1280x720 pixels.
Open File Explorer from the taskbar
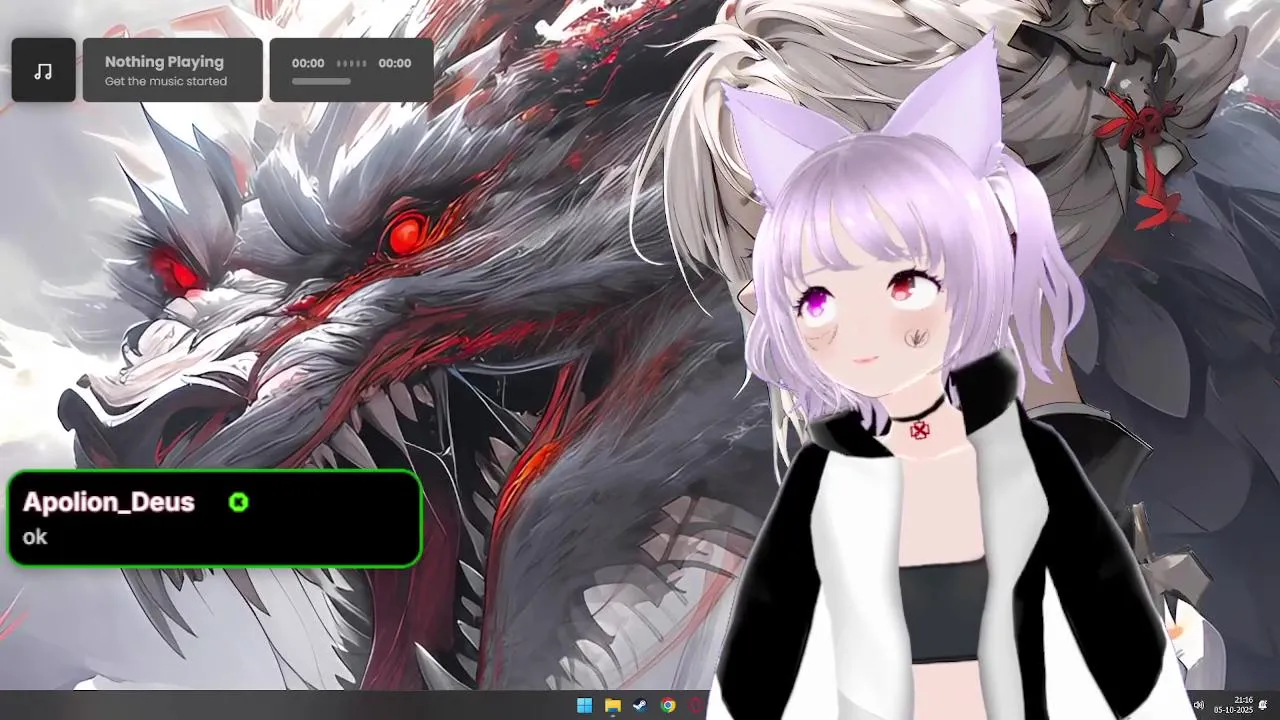click(612, 705)
